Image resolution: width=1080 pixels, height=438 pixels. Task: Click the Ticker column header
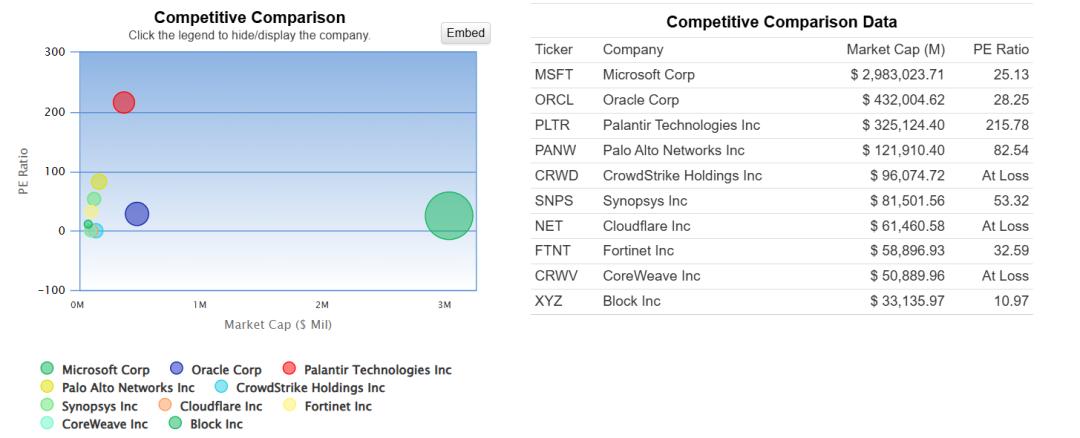554,49
